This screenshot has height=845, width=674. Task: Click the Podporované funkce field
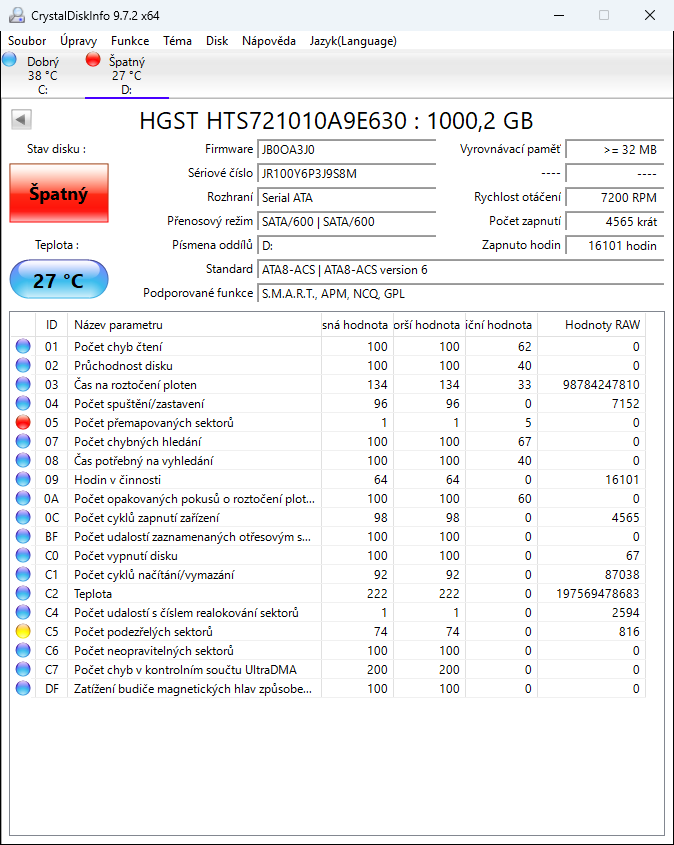461,294
